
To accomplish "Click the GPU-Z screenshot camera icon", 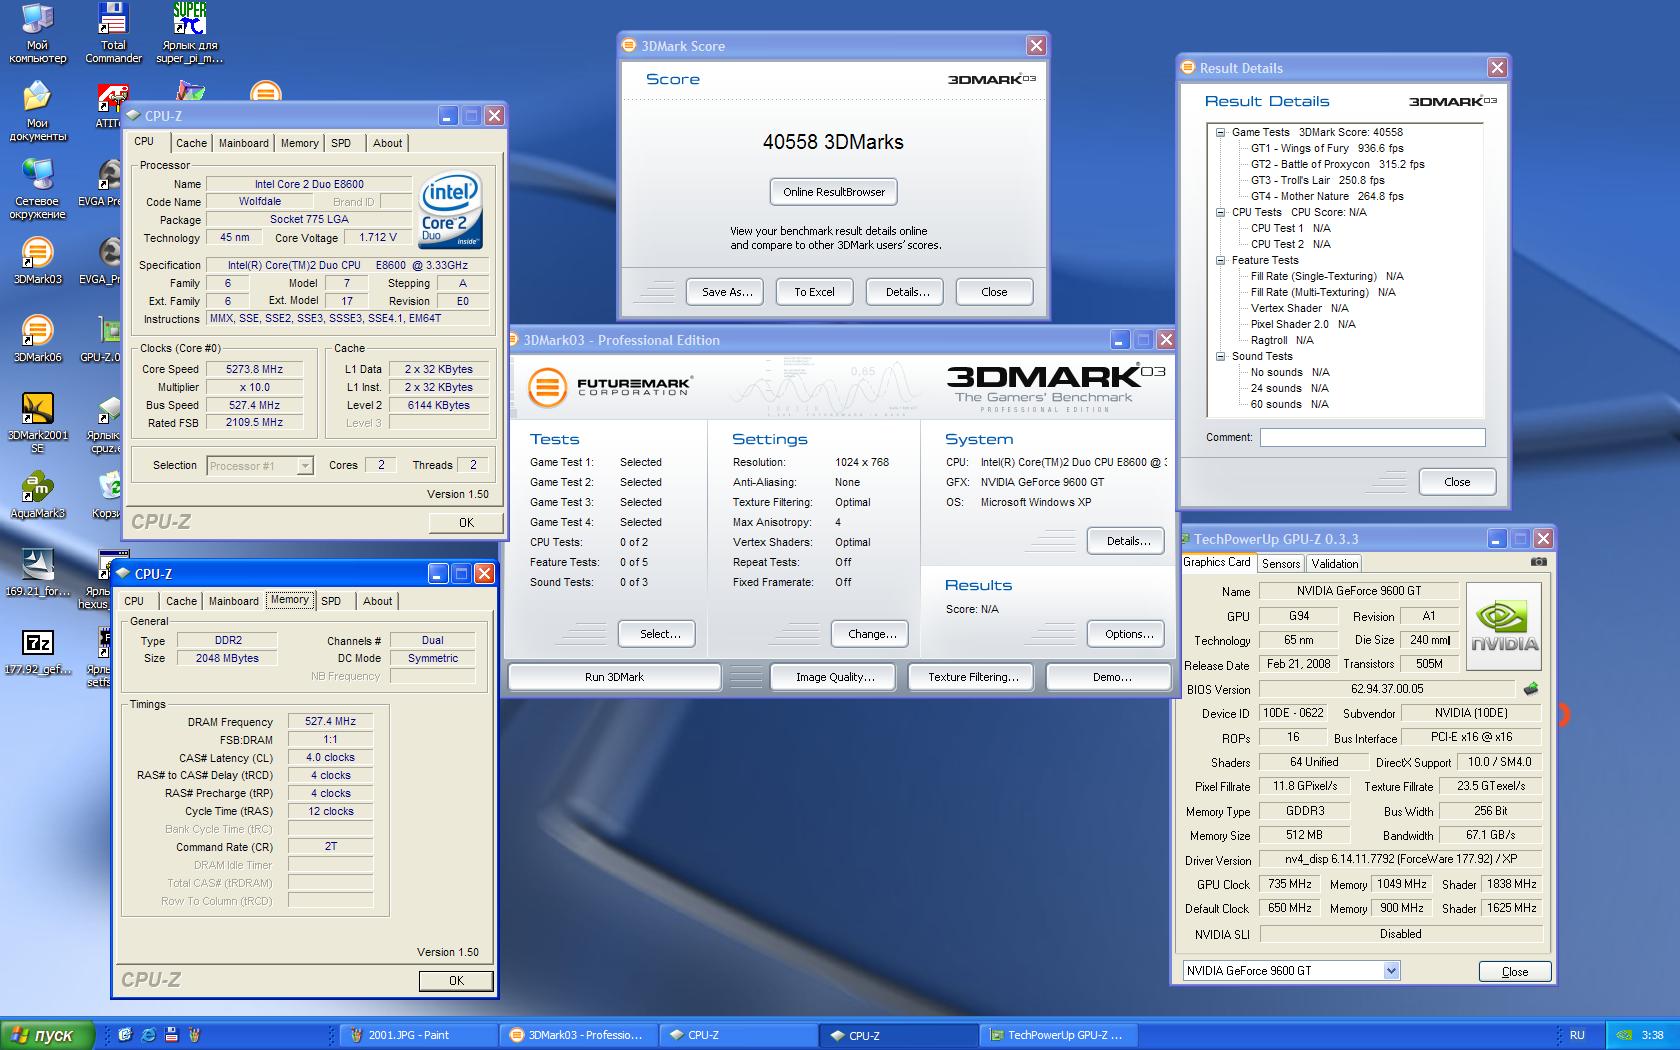I will click(x=1539, y=562).
